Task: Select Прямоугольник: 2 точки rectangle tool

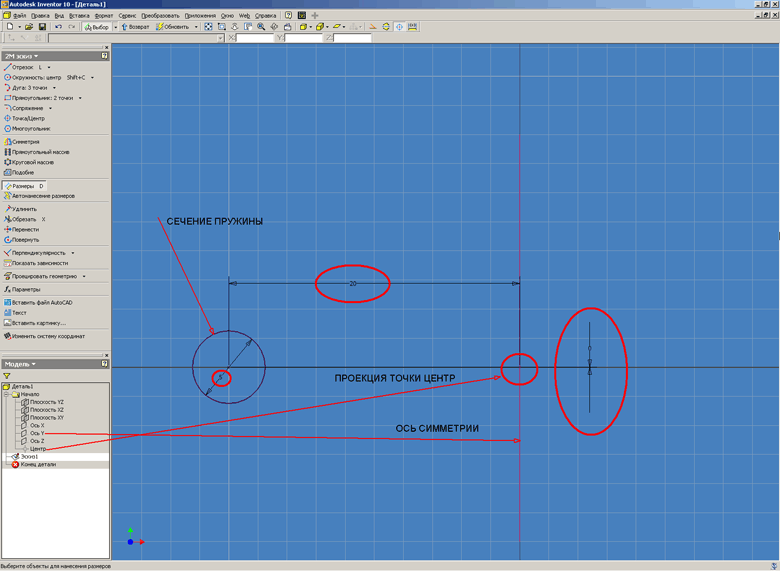Action: coord(39,98)
